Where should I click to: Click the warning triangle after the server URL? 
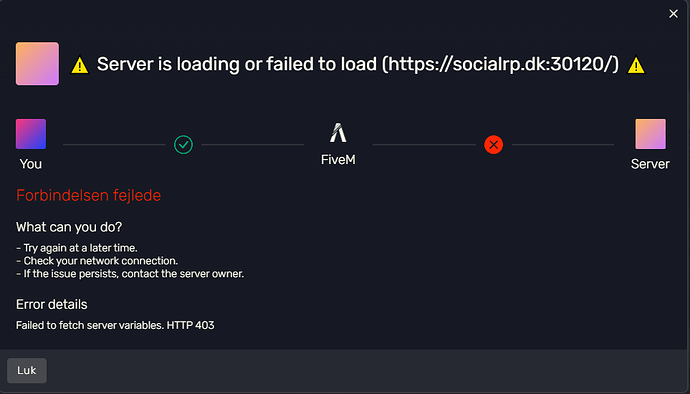636,65
